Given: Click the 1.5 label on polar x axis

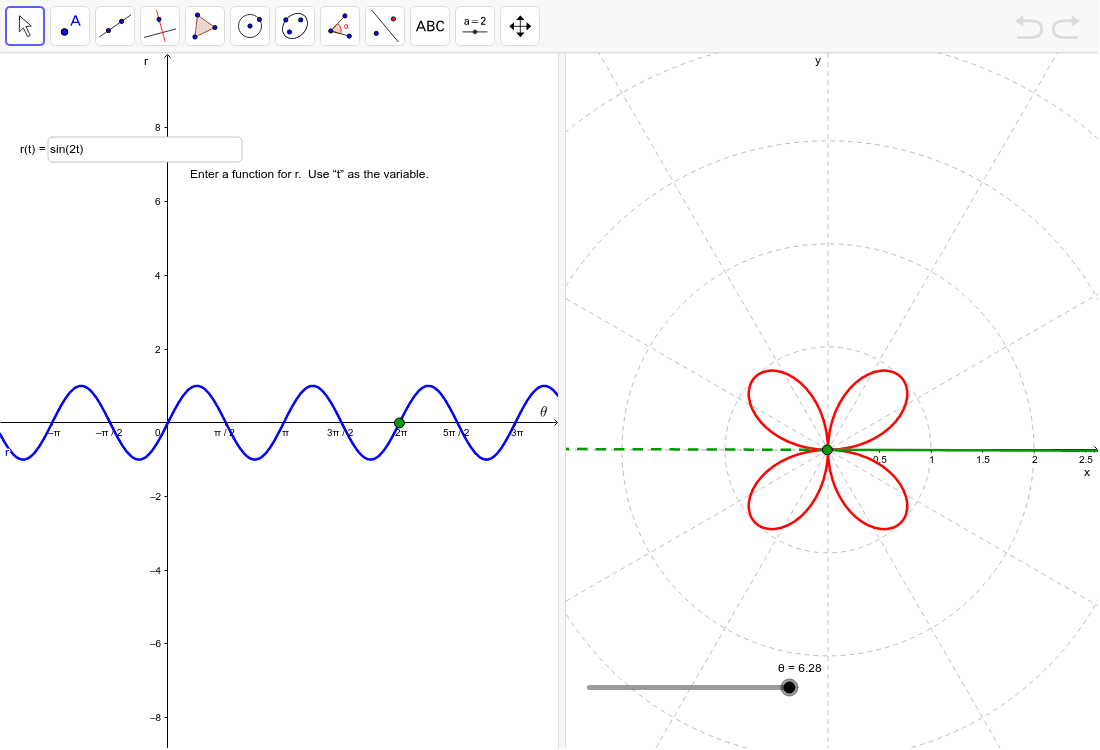Looking at the screenshot, I should 983,460.
